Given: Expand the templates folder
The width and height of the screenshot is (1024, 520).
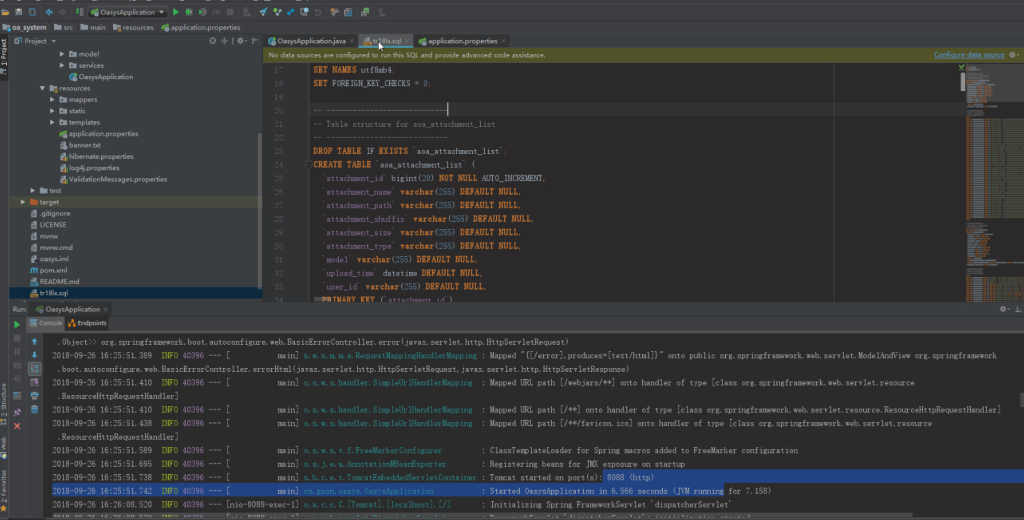Looking at the screenshot, I should pyautogui.click(x=52, y=122).
